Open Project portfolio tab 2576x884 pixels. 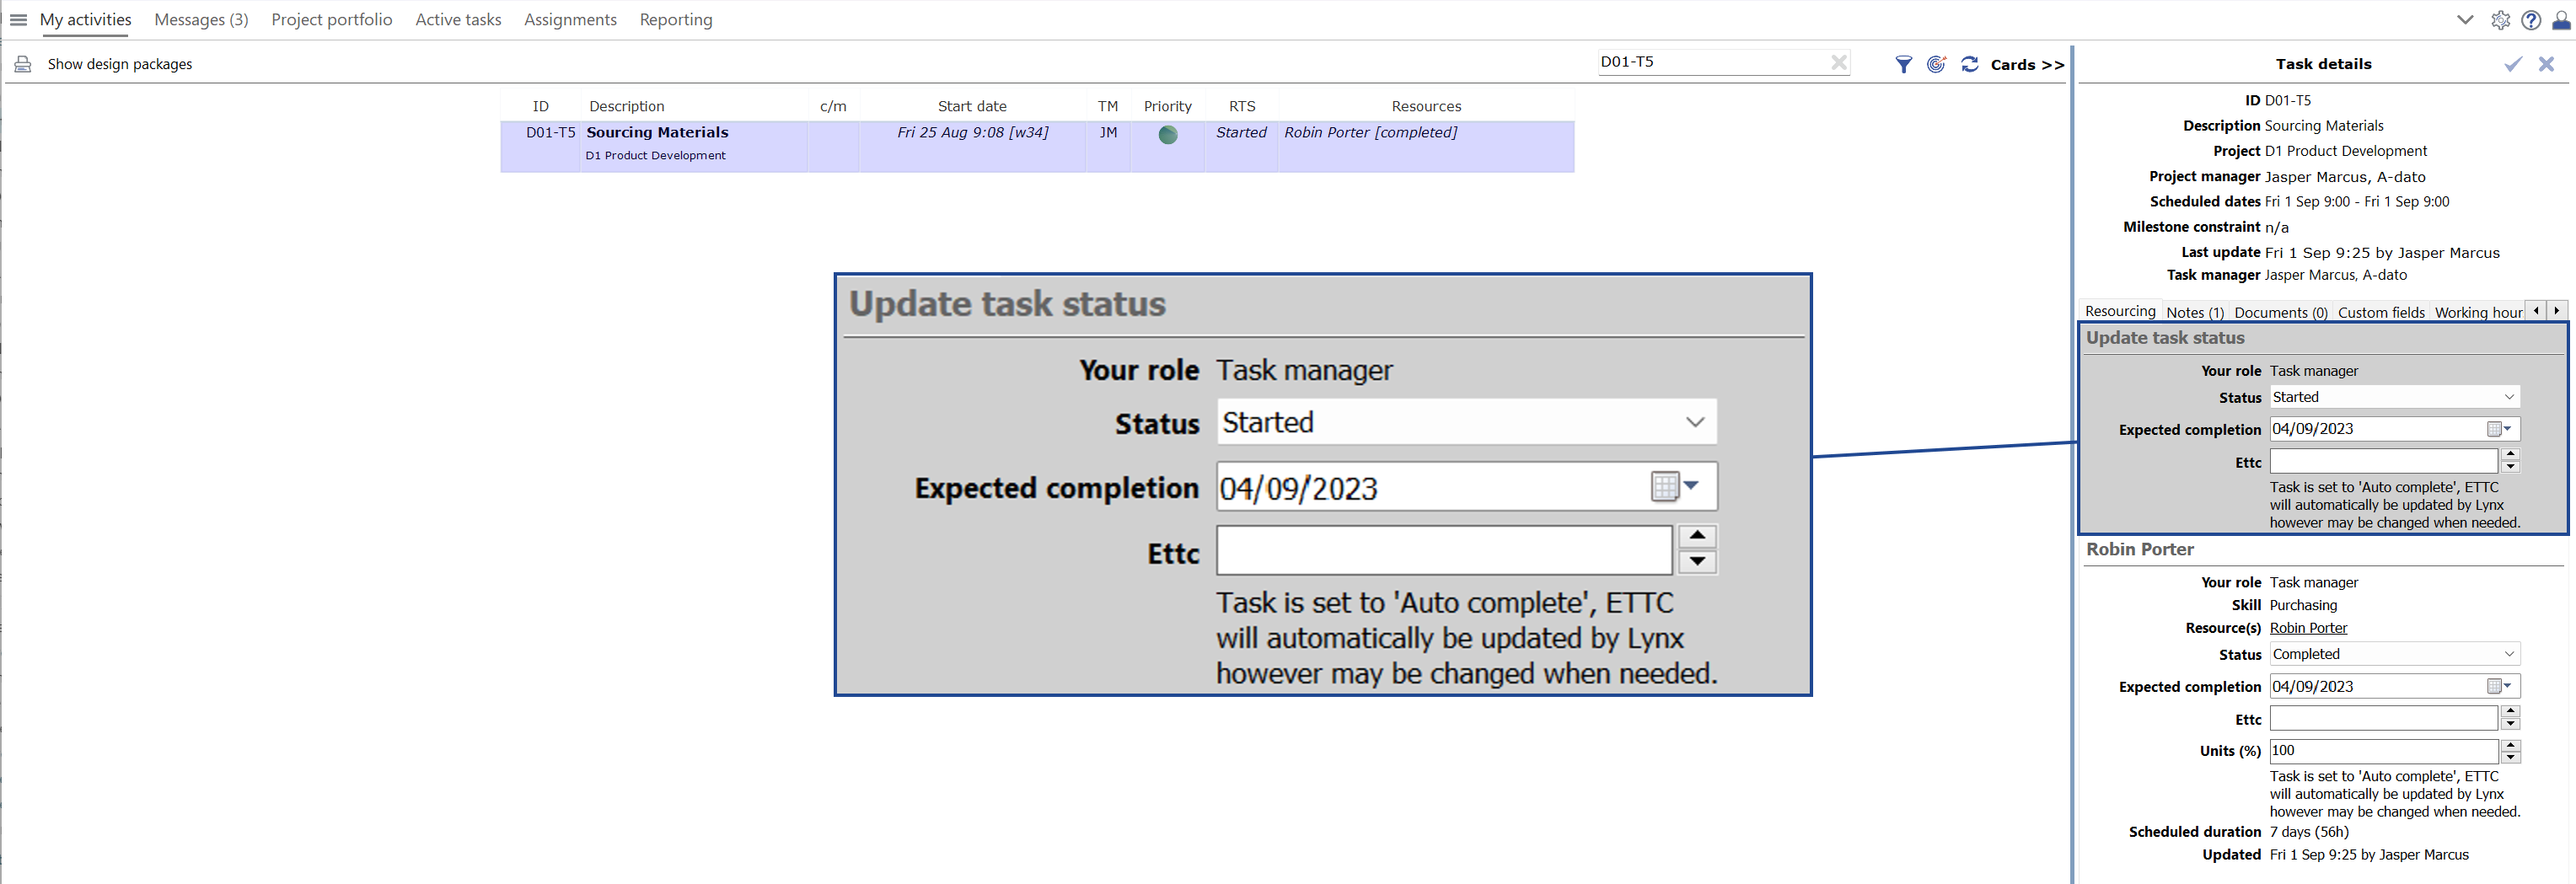(331, 20)
